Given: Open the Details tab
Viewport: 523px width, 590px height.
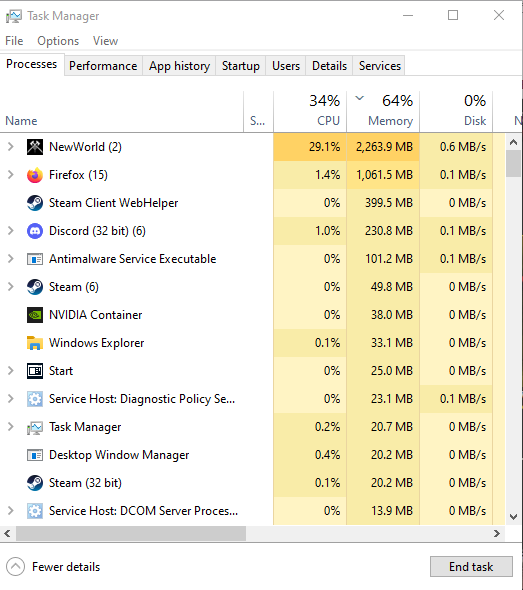Looking at the screenshot, I should point(329,66).
